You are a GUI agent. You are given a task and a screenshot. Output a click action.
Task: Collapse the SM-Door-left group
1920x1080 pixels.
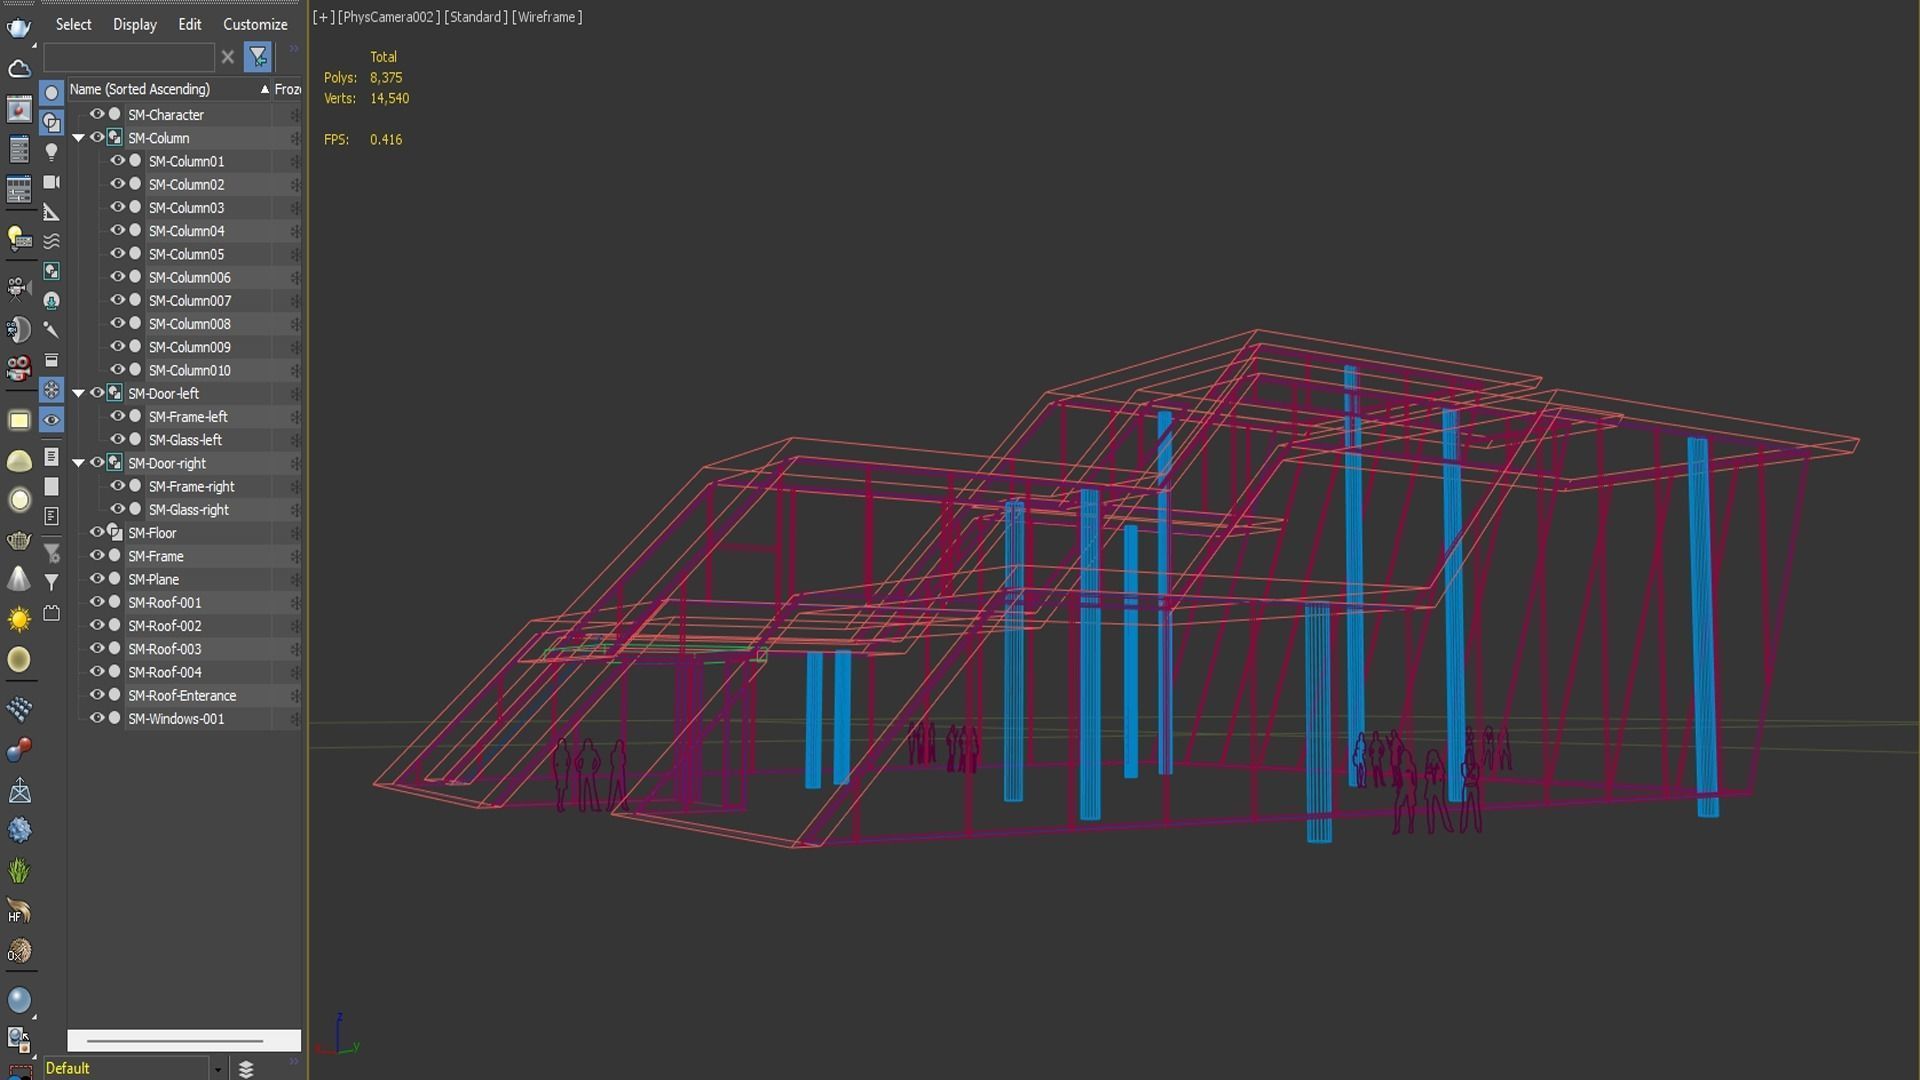[x=78, y=394]
